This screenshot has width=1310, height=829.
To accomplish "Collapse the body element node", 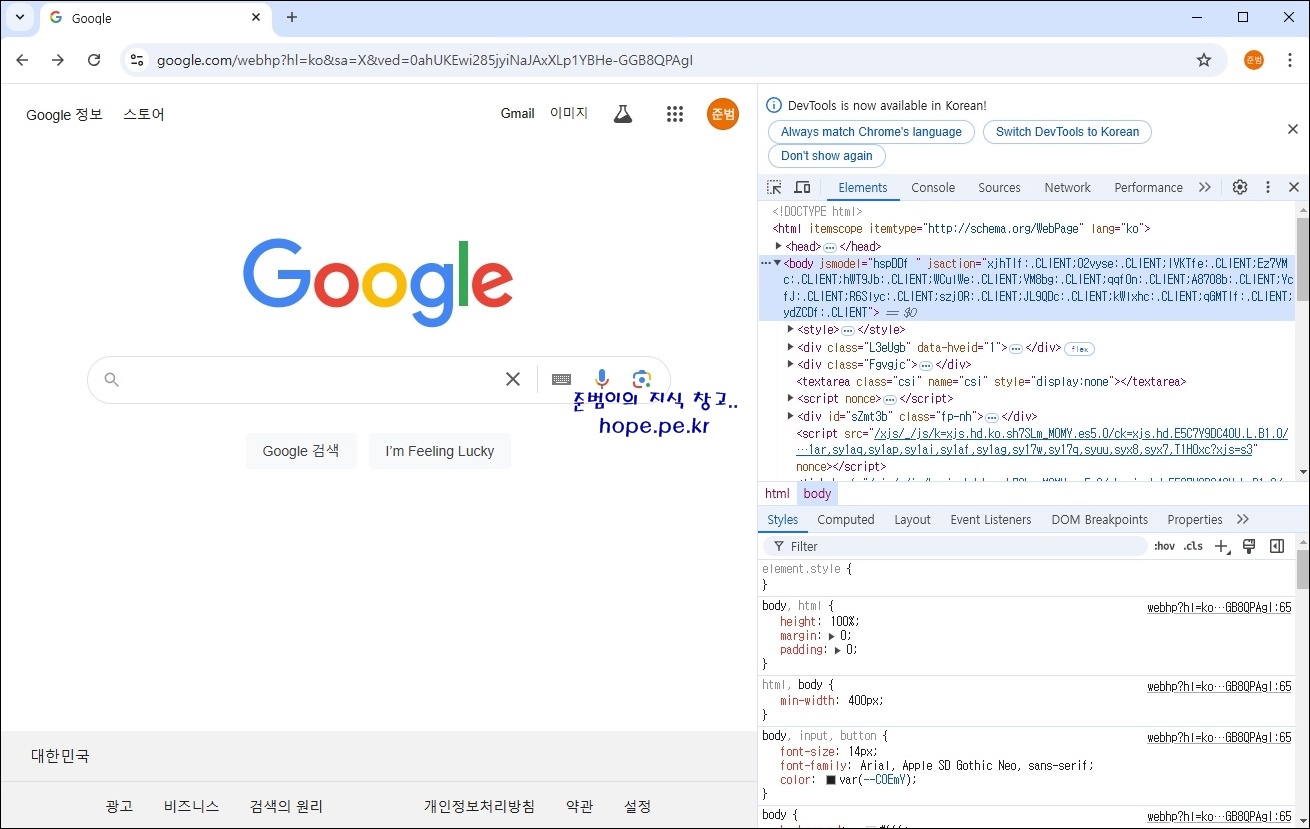I will [777, 263].
